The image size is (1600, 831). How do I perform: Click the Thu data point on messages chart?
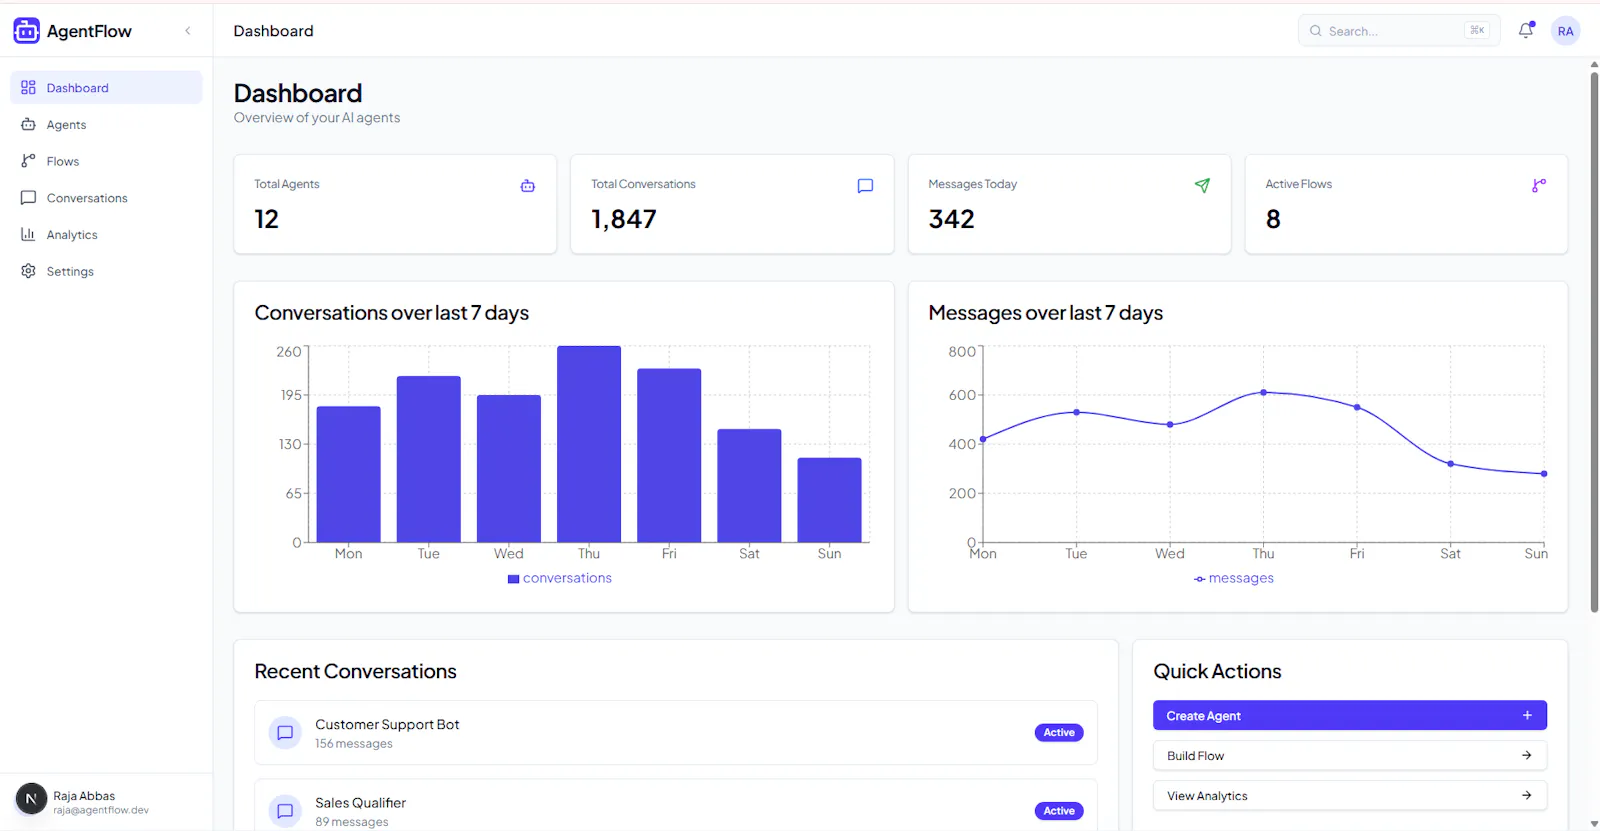pos(1263,392)
